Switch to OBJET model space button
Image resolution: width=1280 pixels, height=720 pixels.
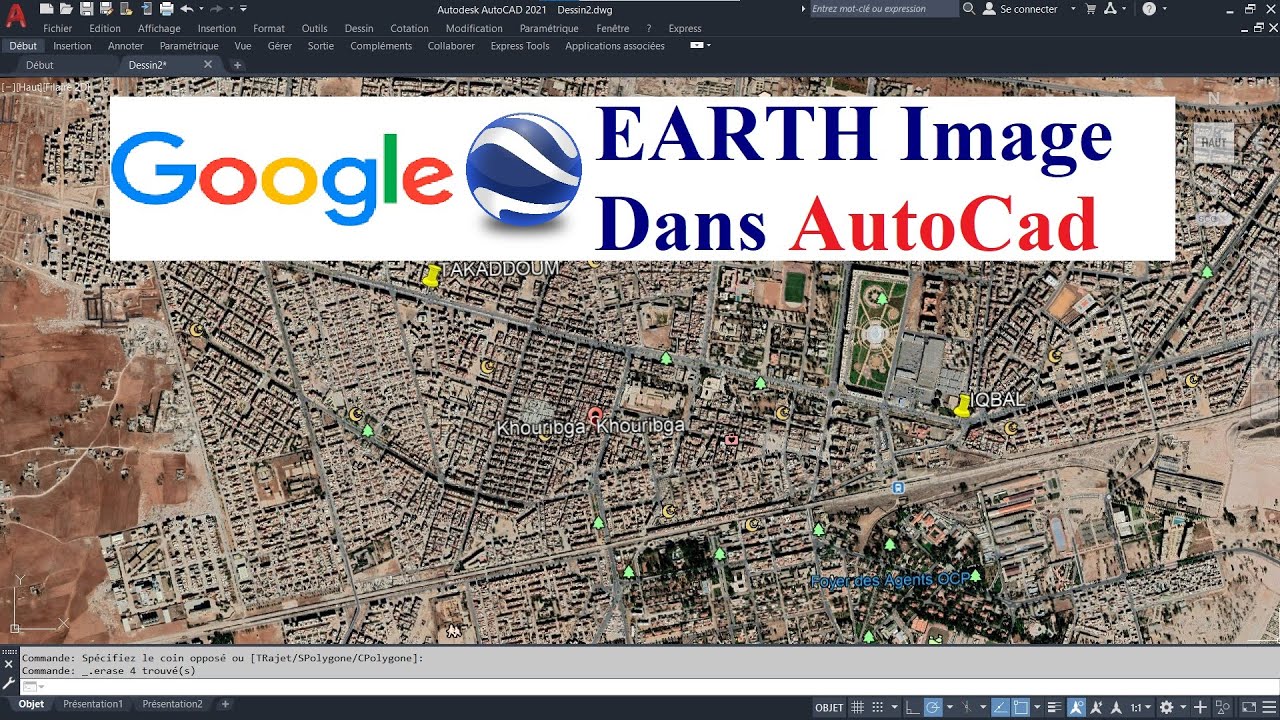[x=829, y=707]
